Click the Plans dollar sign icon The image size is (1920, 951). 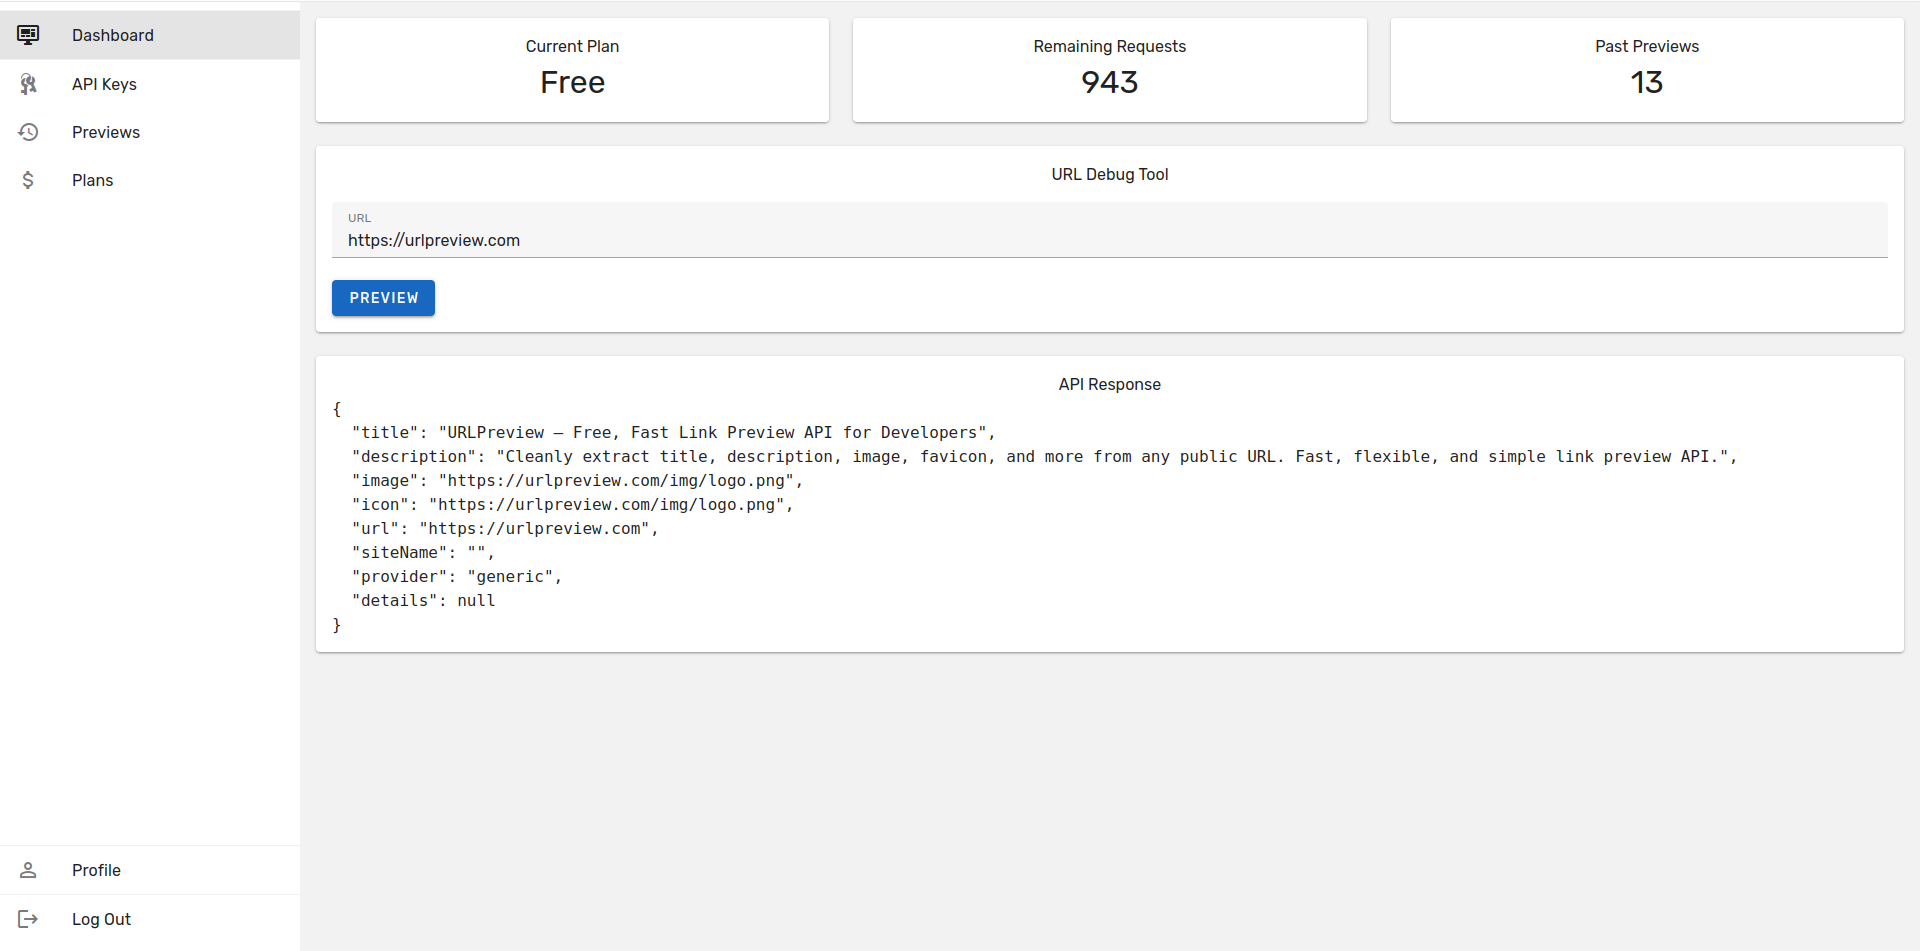pos(28,180)
